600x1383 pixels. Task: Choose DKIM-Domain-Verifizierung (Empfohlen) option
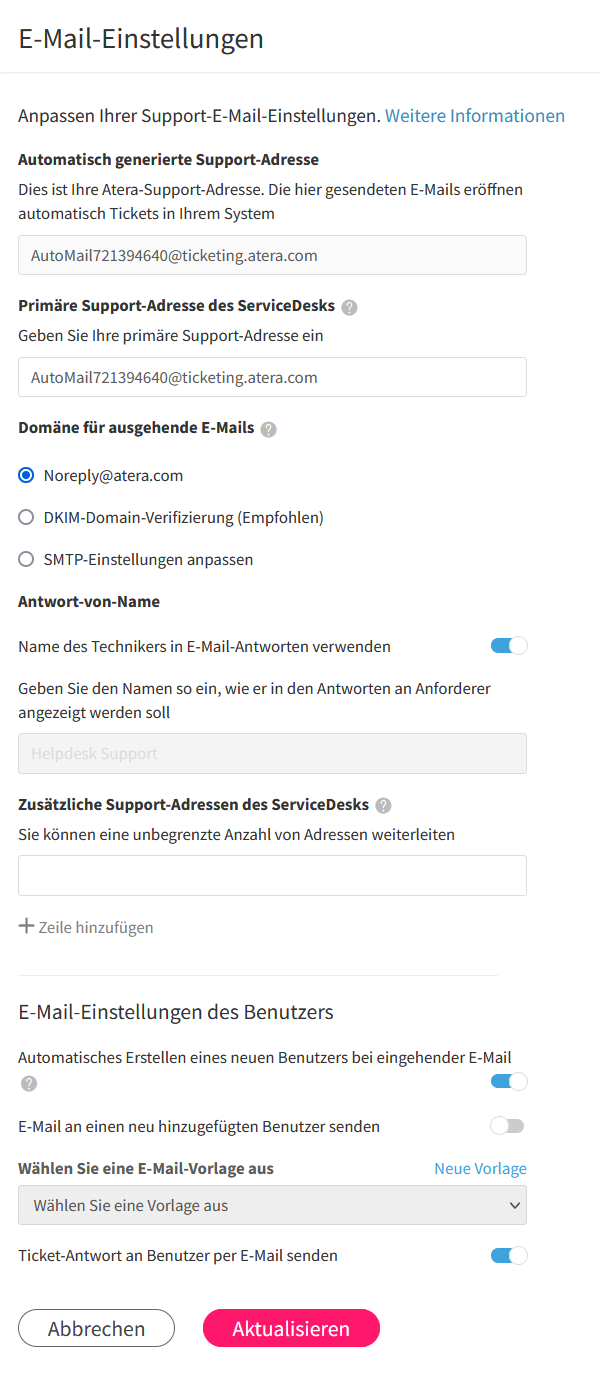pos(27,518)
